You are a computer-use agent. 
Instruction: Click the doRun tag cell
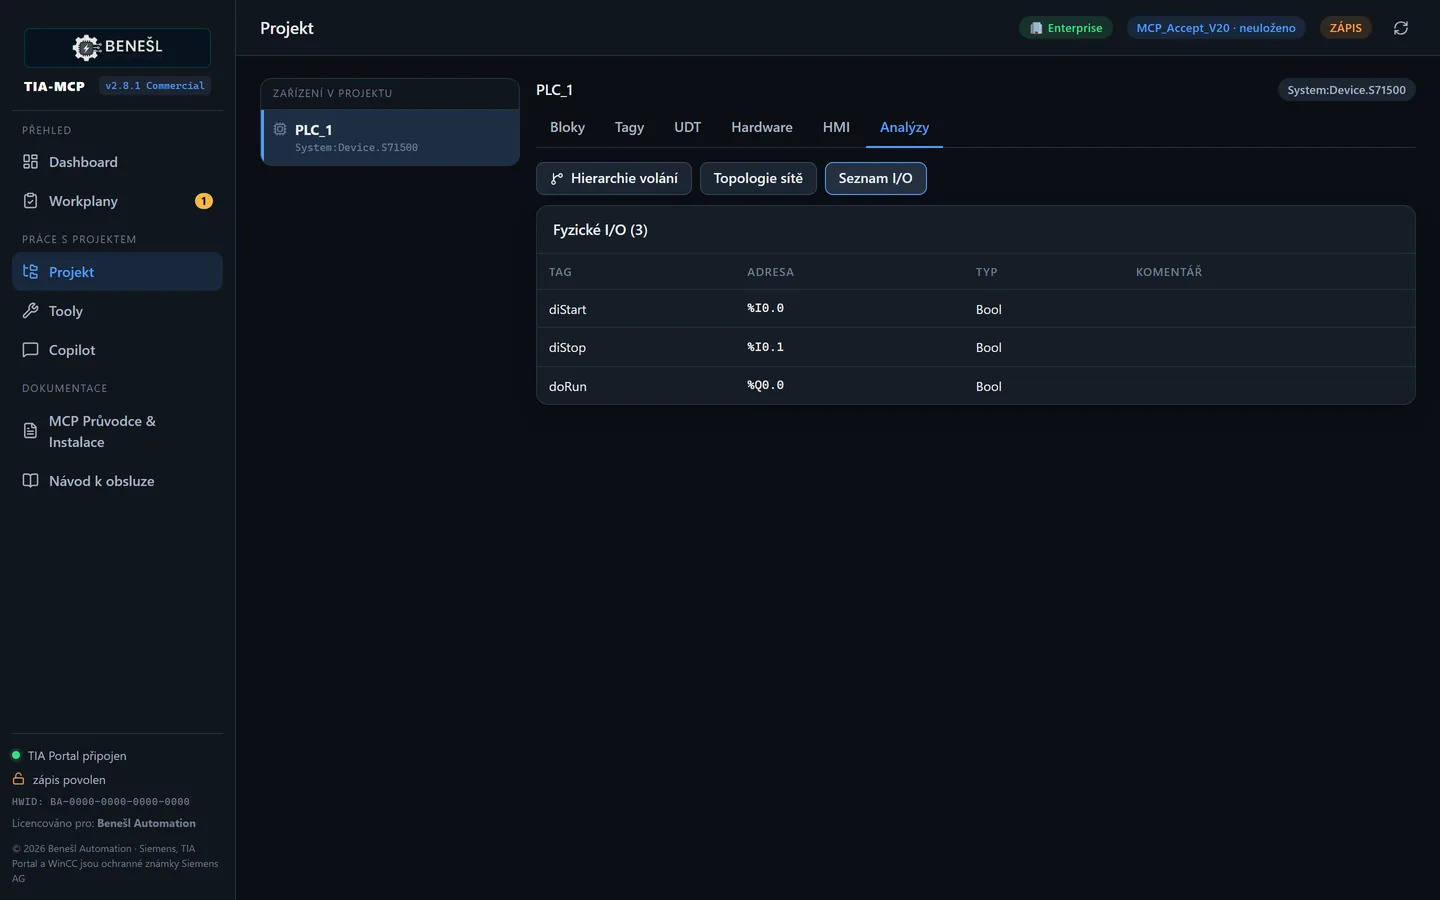click(x=568, y=386)
